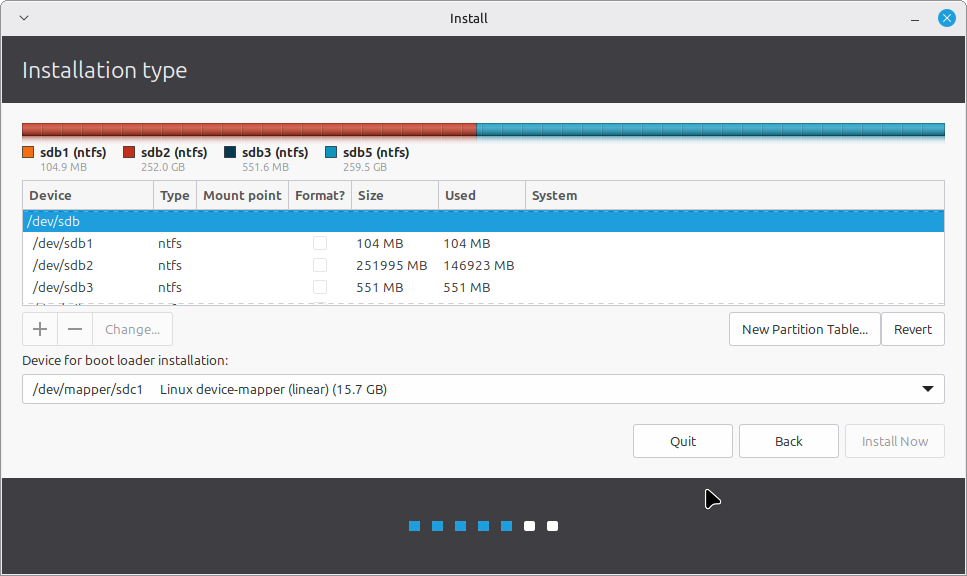Click the 251995 MB size value
This screenshot has height=576, width=967.
(x=392, y=265)
